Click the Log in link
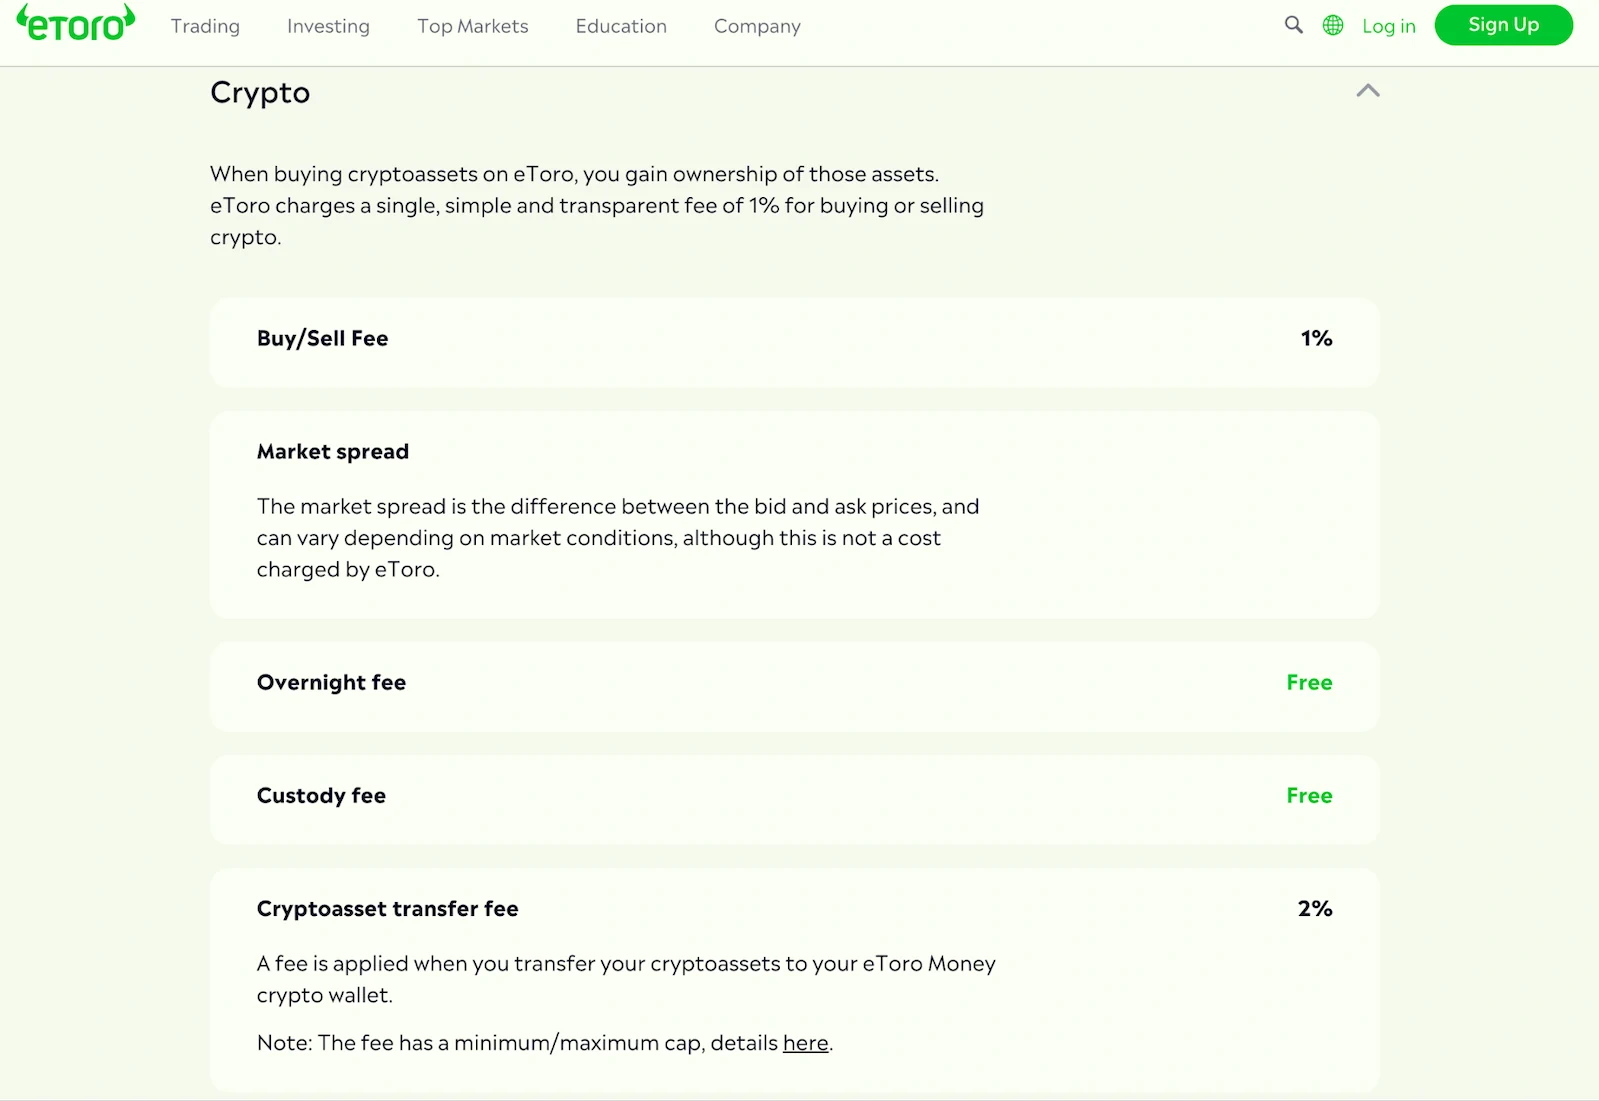This screenshot has height=1101, width=1599. coord(1388,26)
